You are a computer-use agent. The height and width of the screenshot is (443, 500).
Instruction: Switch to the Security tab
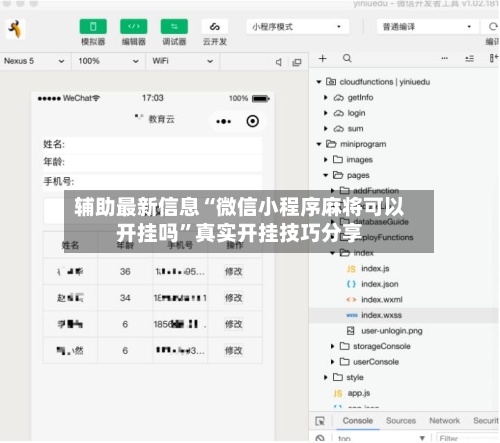click(486, 421)
